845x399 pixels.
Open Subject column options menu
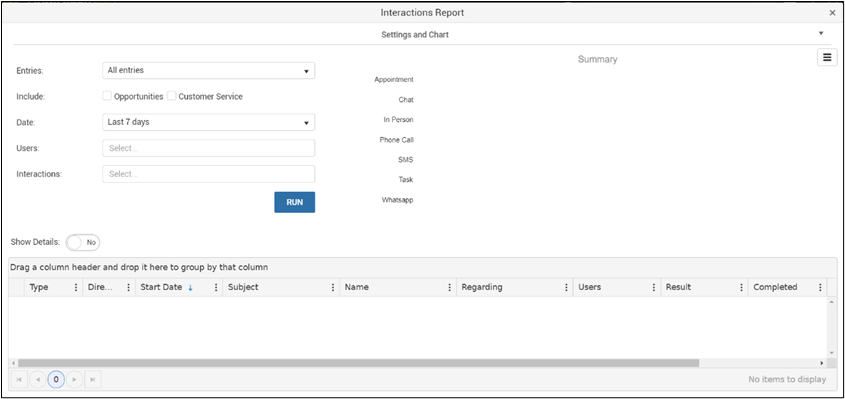(333, 287)
